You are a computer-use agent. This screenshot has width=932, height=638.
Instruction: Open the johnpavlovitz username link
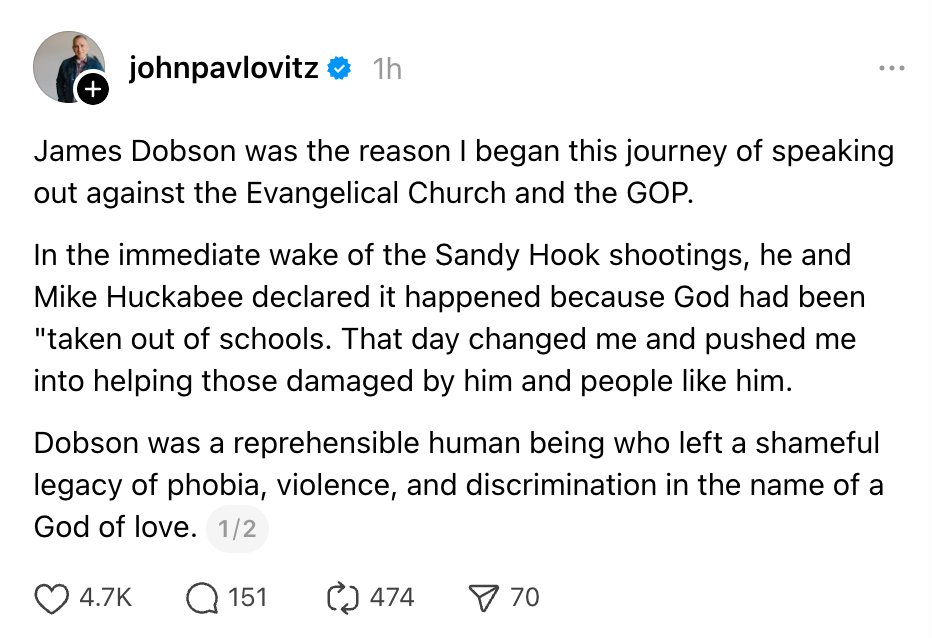point(222,68)
